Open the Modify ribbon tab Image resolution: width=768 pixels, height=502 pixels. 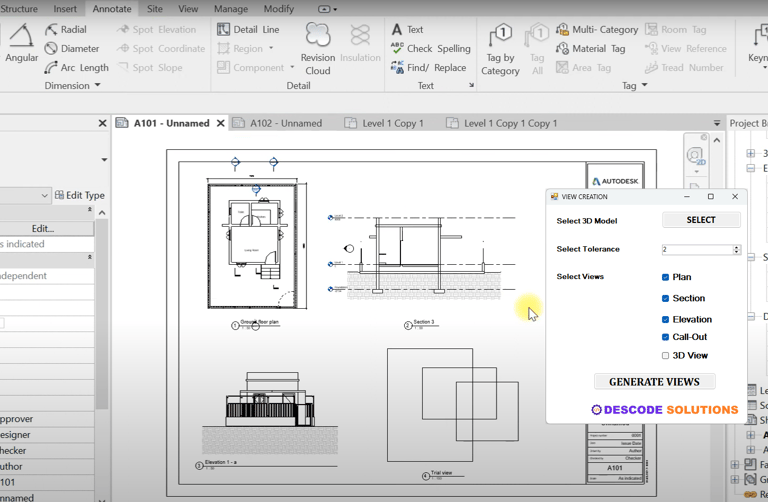point(279,9)
